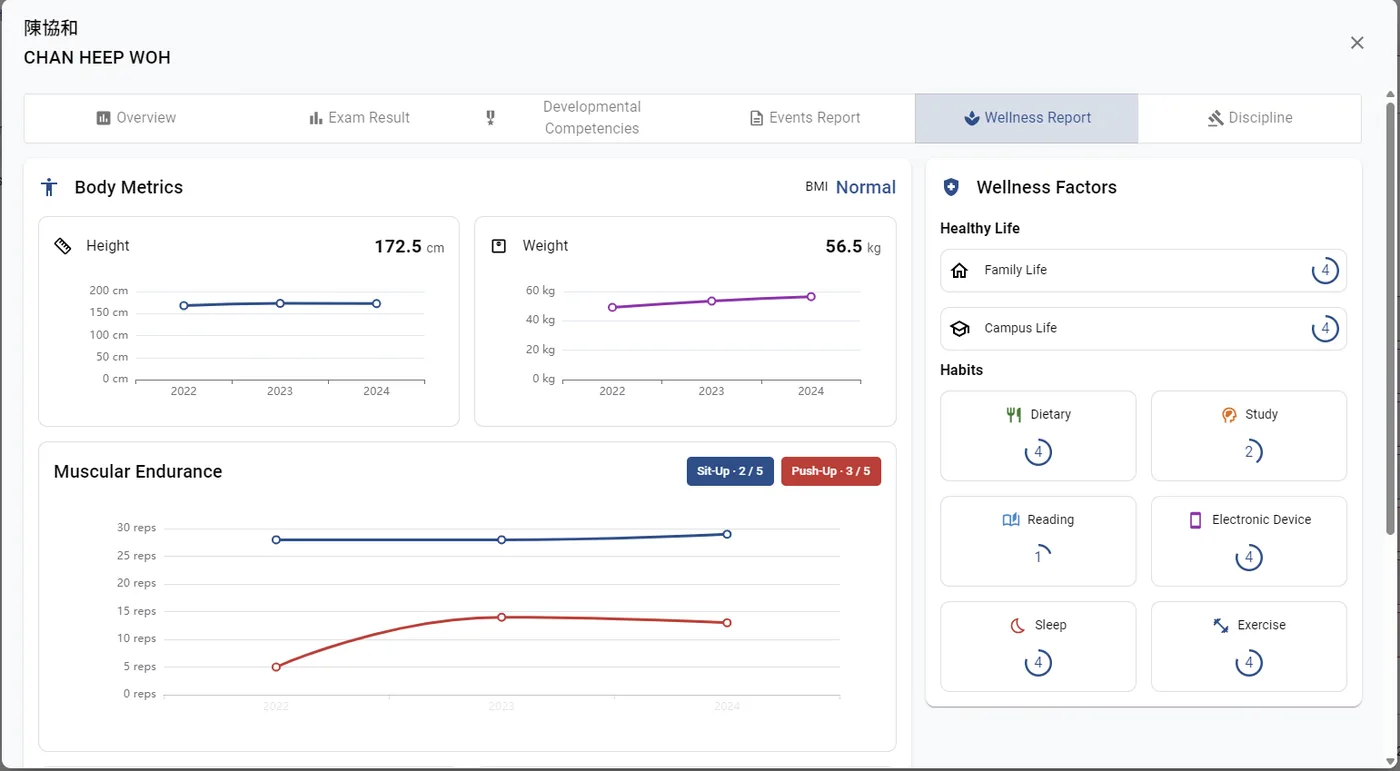Click the 2023 push-up data point
This screenshot has width=1400, height=771.
(502, 617)
